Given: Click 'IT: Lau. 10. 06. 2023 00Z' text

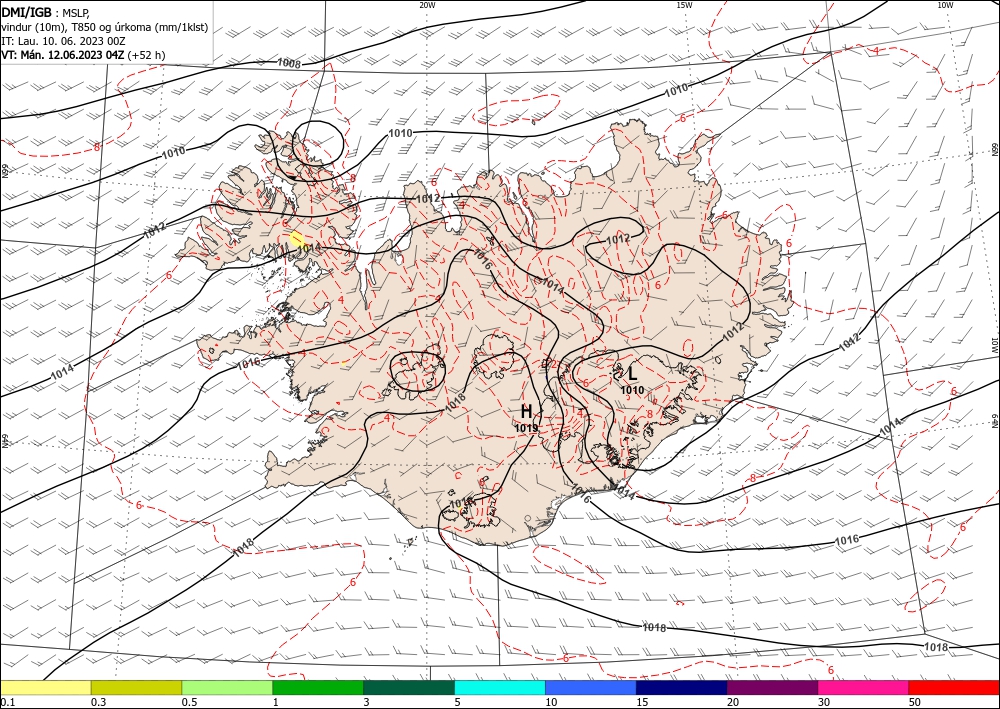Looking at the screenshot, I should tap(63, 41).
